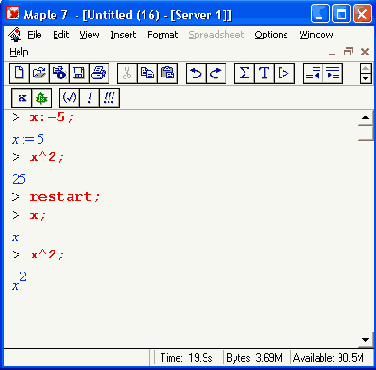Toggle the maple leaf notation button
The image size is (376, 370).
tap(42, 98)
